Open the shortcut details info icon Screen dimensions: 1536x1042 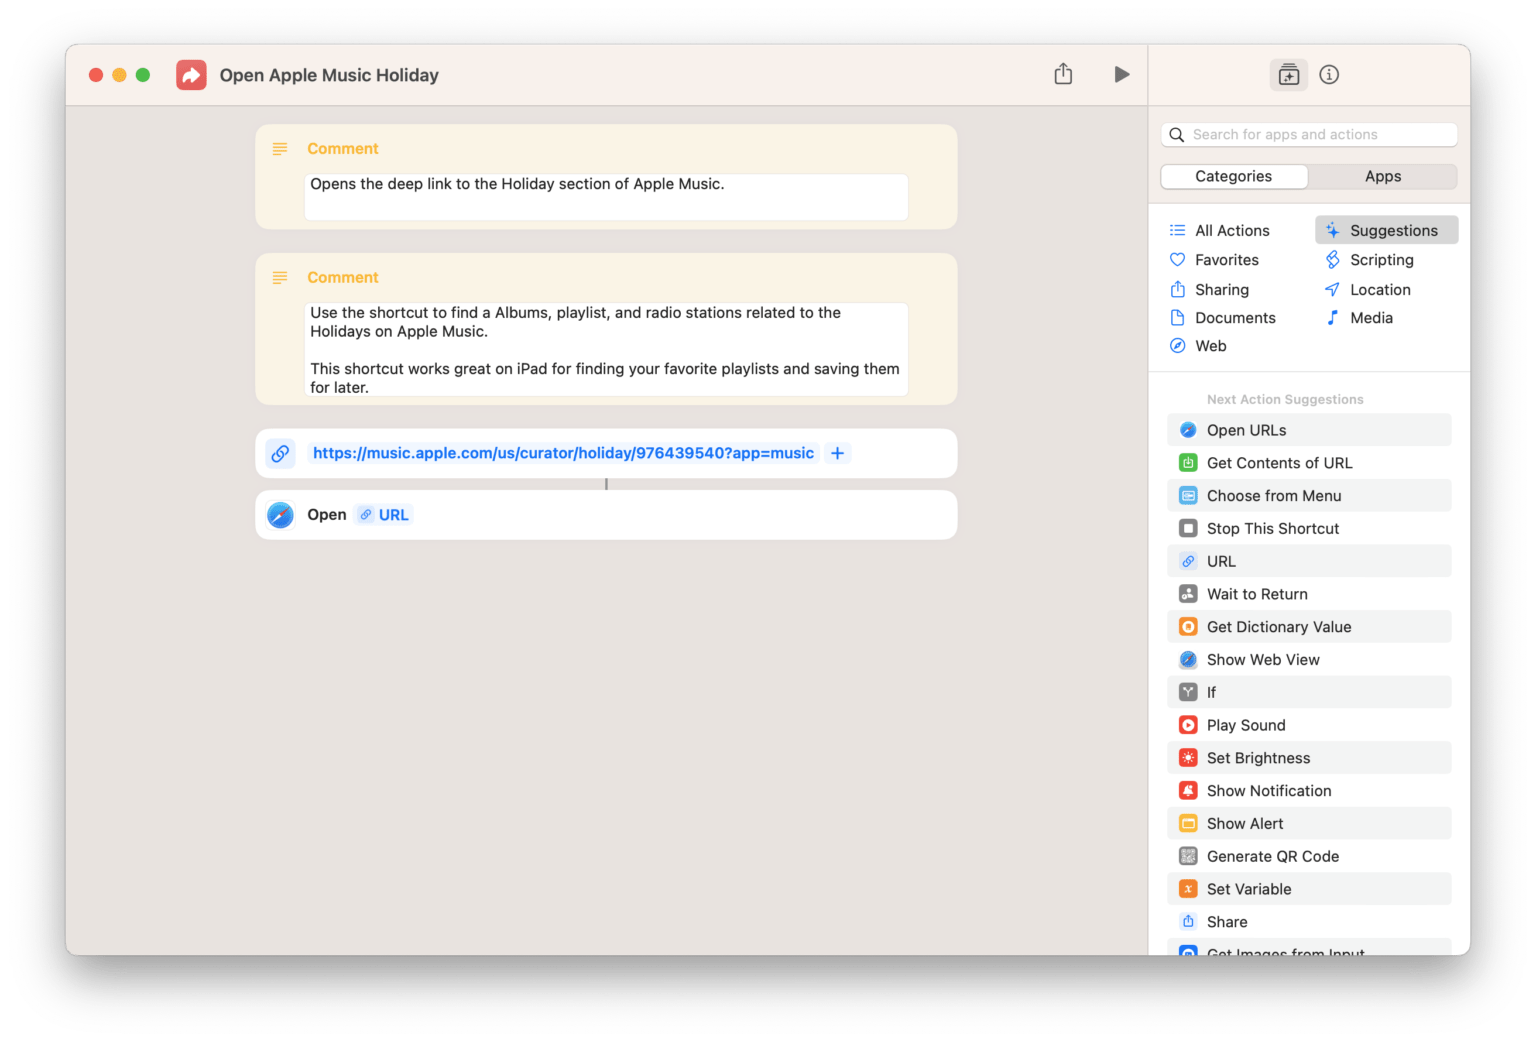pos(1329,75)
